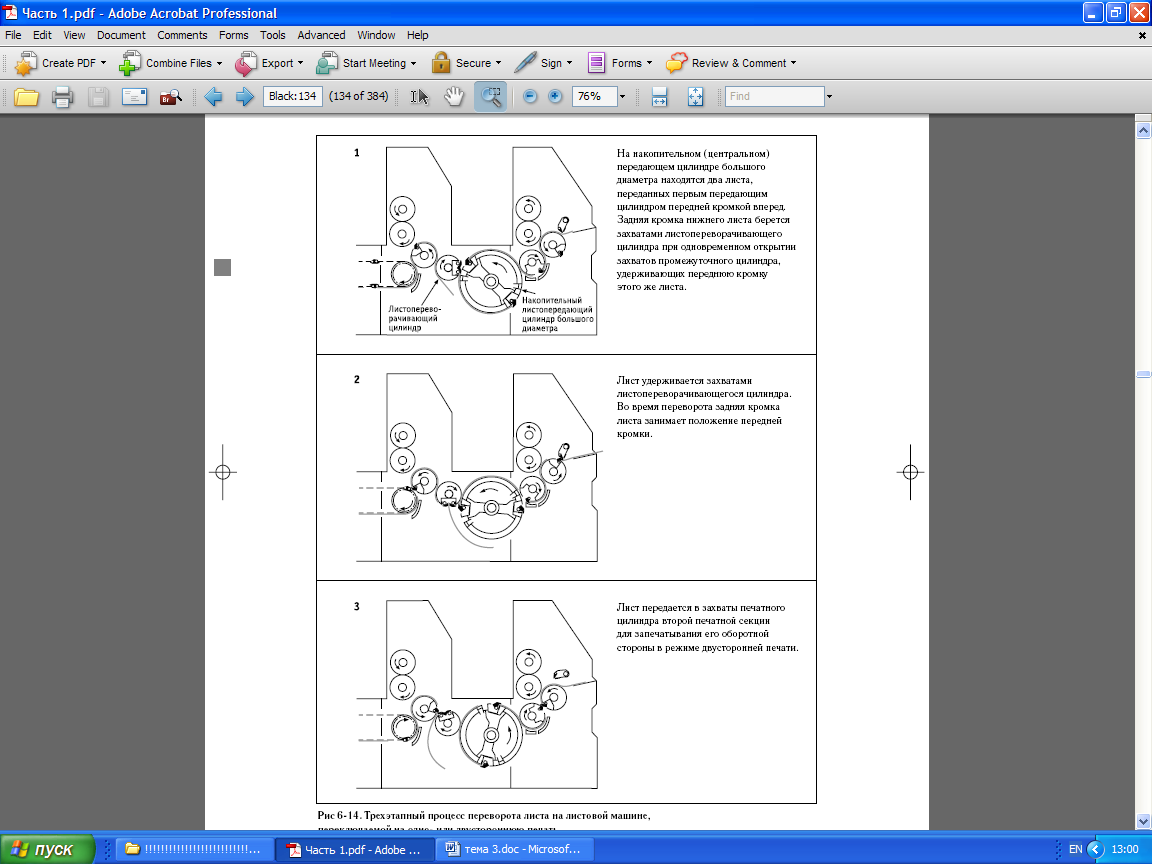Click the Secure padlock icon
This screenshot has width=1152, height=864.
point(440,63)
